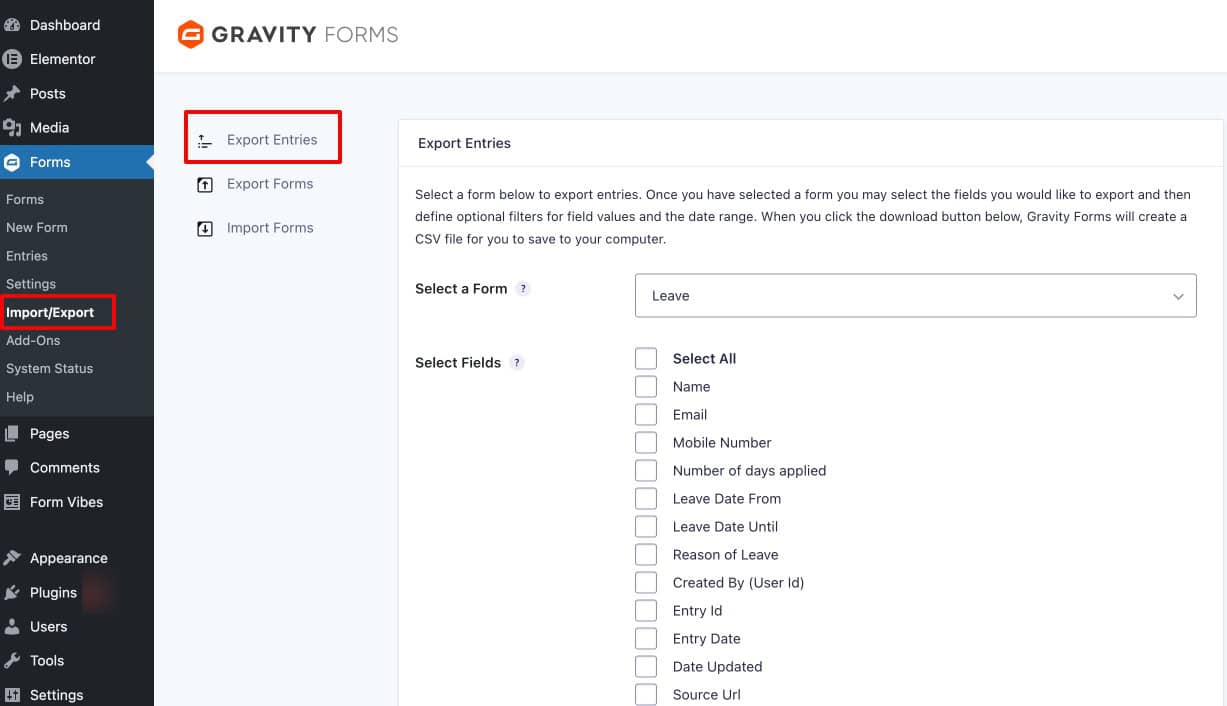Click the Select a Form label text
Screen dimensions: 1227x706
pyautogui.click(x=461, y=289)
